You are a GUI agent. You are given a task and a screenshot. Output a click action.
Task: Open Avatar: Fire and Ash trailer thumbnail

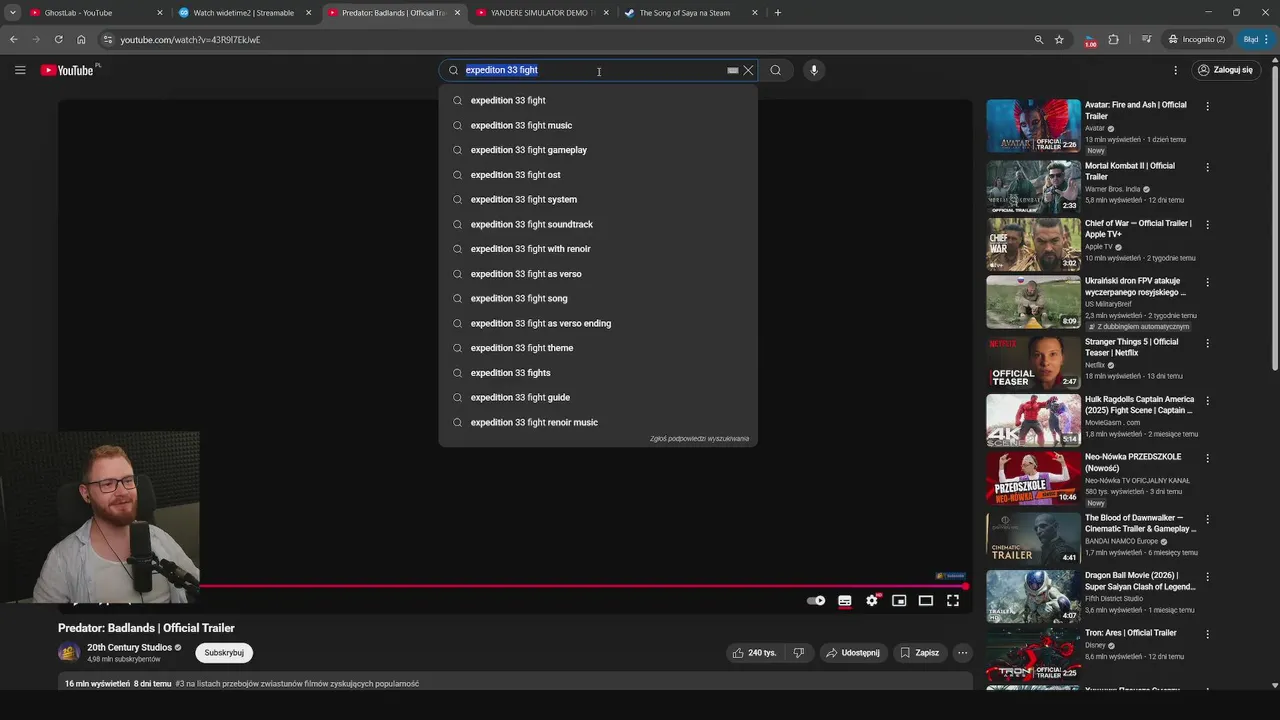click(x=1033, y=126)
